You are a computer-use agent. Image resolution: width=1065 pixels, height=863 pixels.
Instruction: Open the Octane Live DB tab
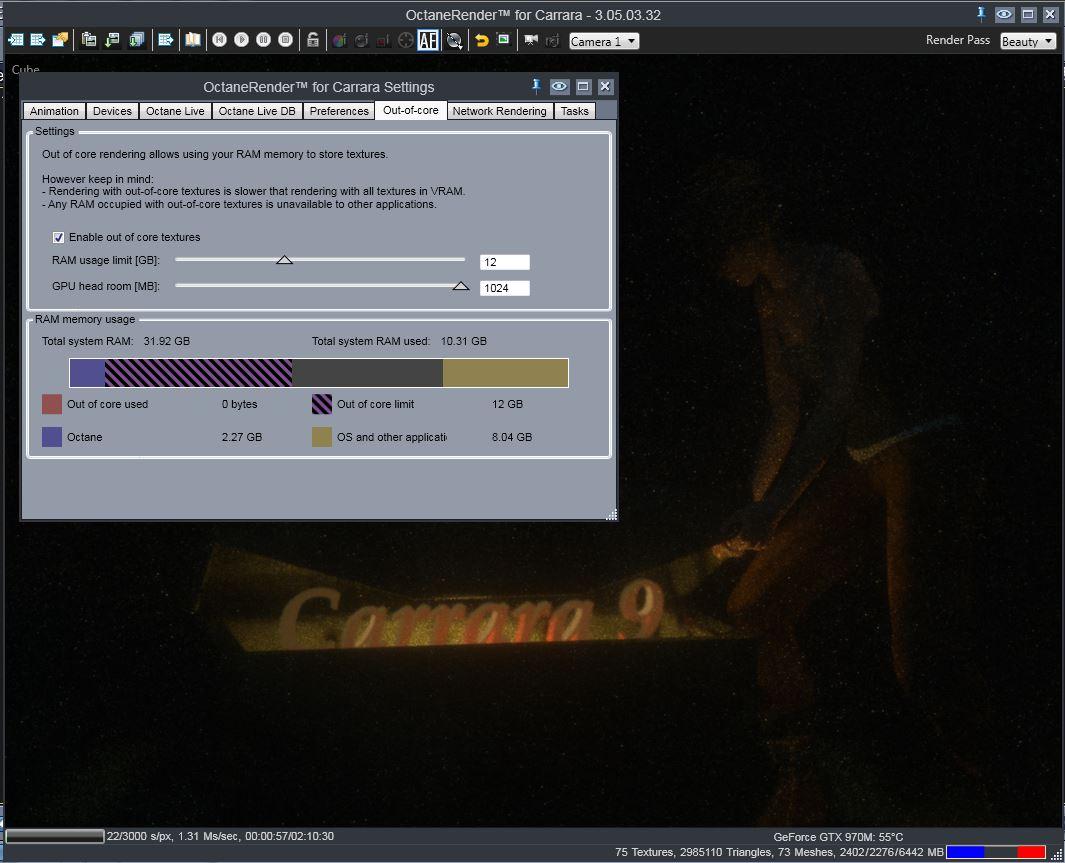click(x=257, y=111)
